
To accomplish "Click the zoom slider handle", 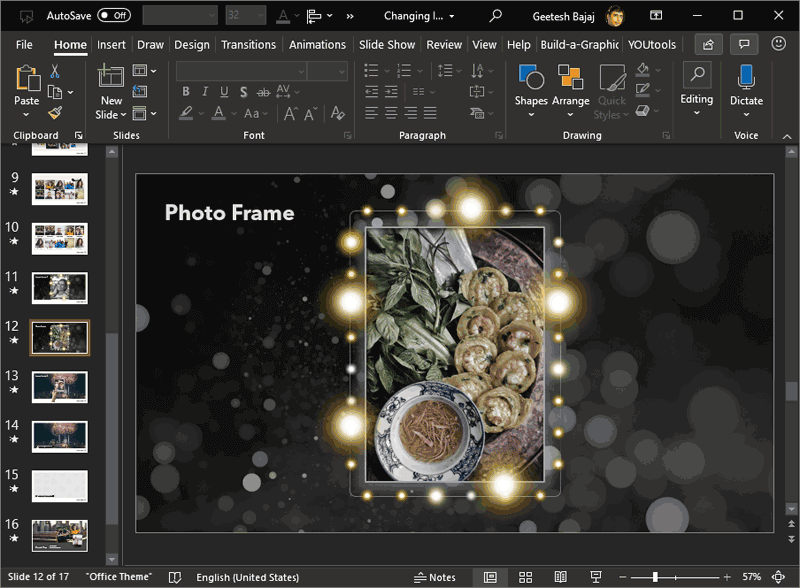I will click(x=655, y=577).
